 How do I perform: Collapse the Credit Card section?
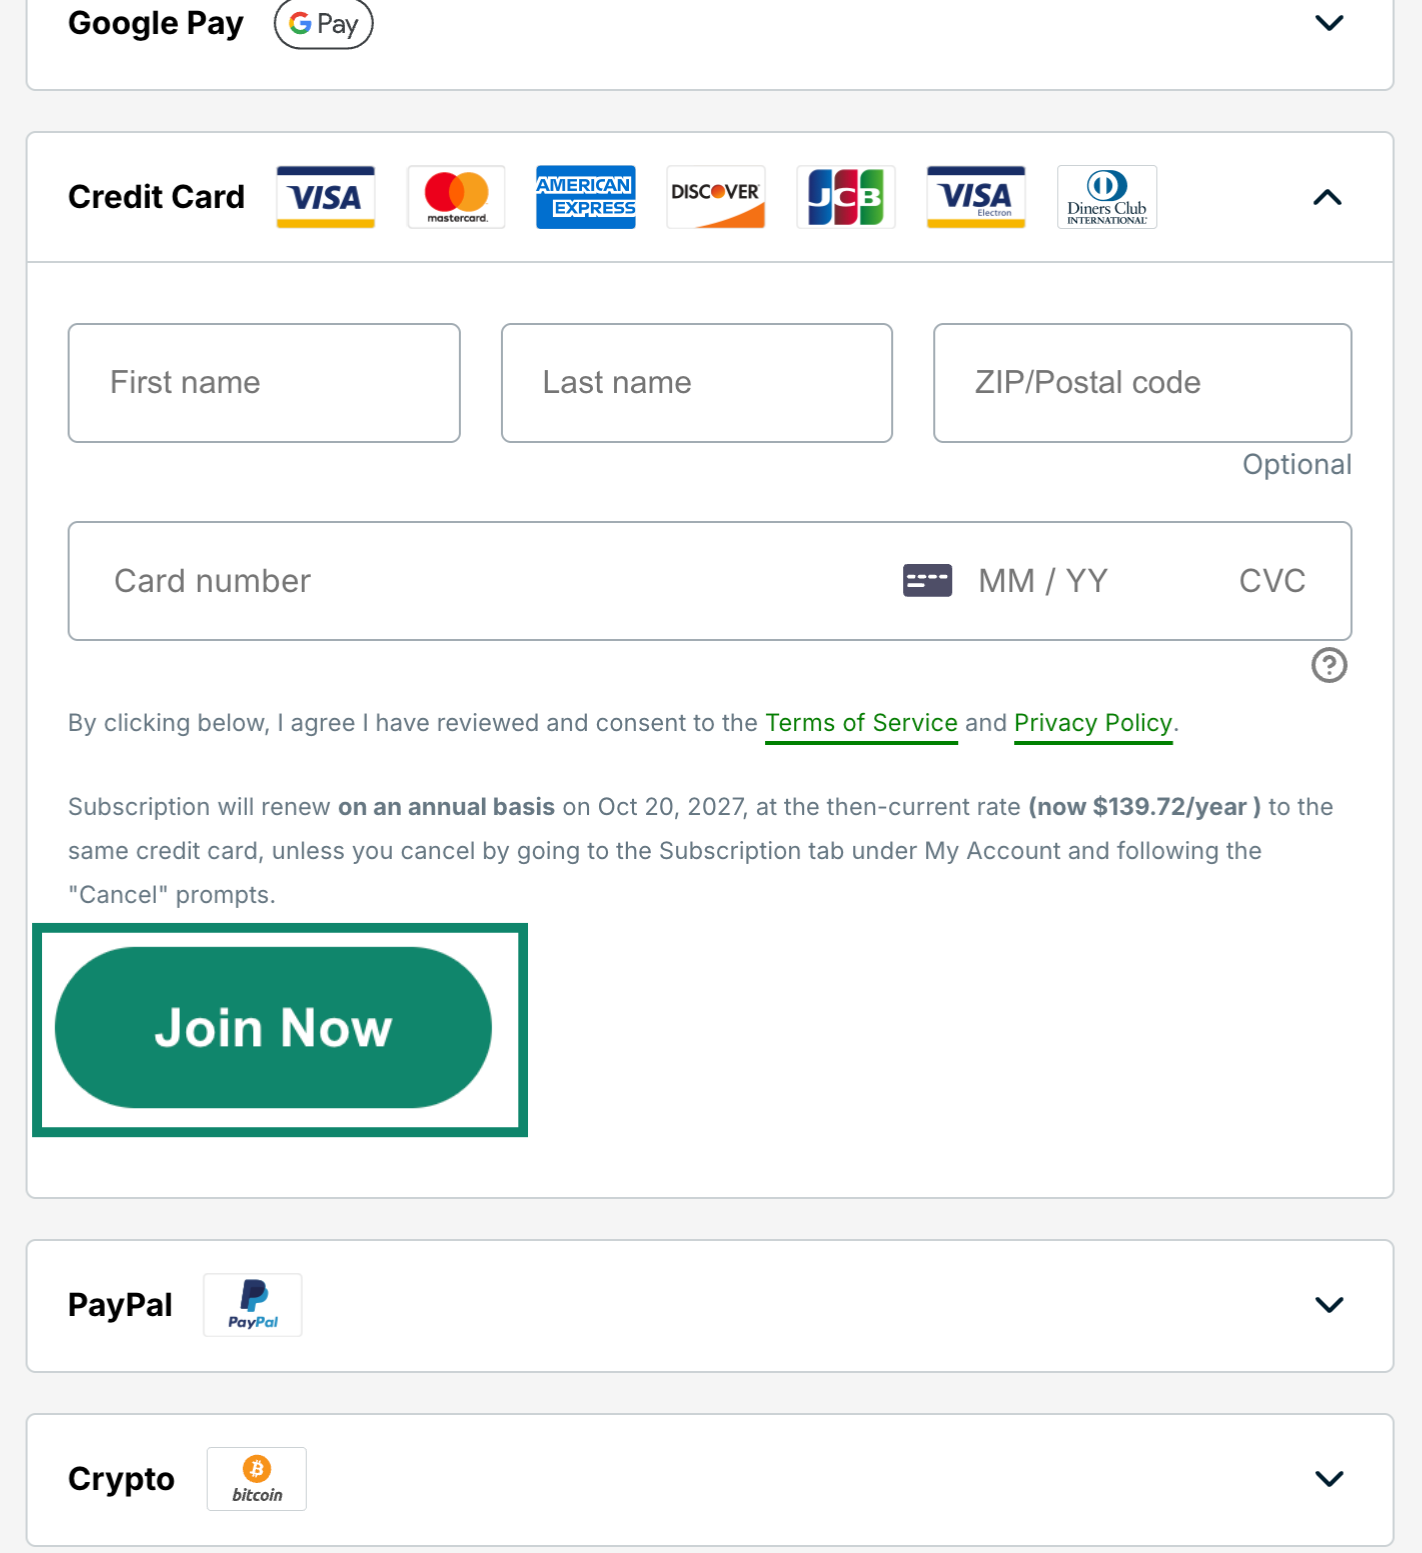click(x=1328, y=197)
